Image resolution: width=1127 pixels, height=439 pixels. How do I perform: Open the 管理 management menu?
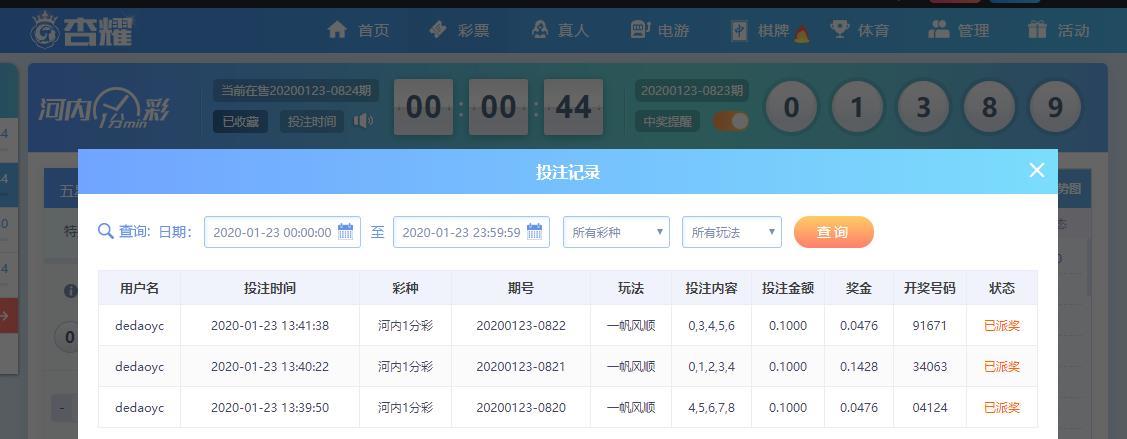click(959, 30)
